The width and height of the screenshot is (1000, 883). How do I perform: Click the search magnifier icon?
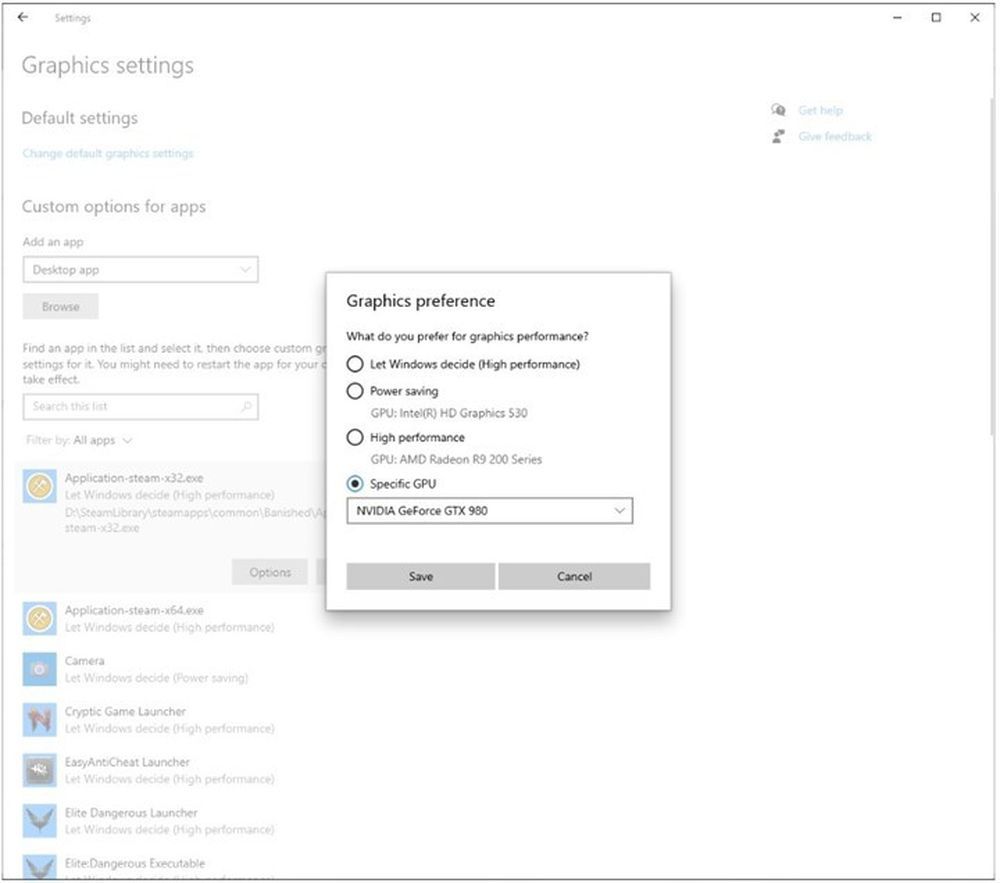click(246, 406)
